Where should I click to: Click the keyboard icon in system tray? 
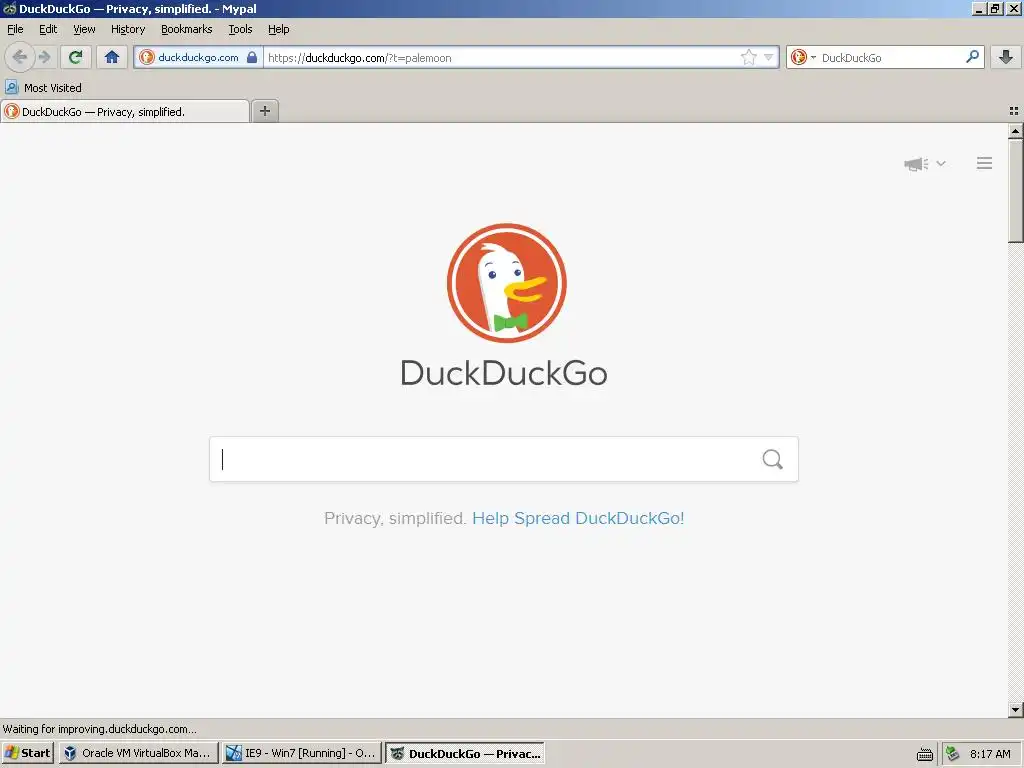point(925,754)
